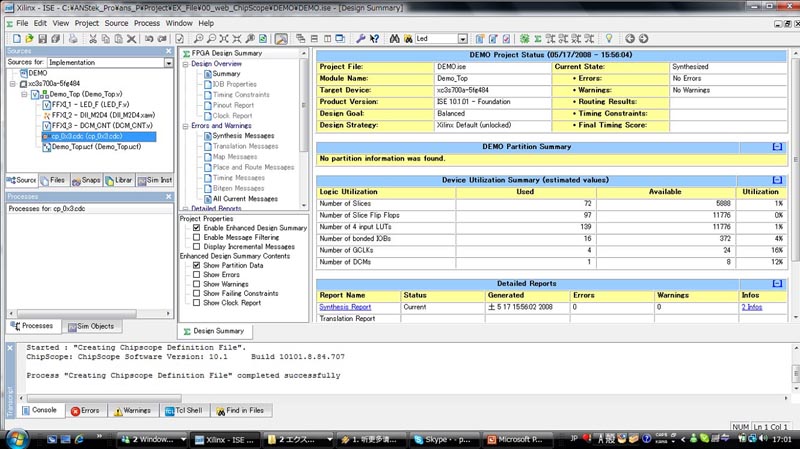Toggle Enable Enhanced Design Summary checkbox
The image size is (800, 449).
pos(196,228)
